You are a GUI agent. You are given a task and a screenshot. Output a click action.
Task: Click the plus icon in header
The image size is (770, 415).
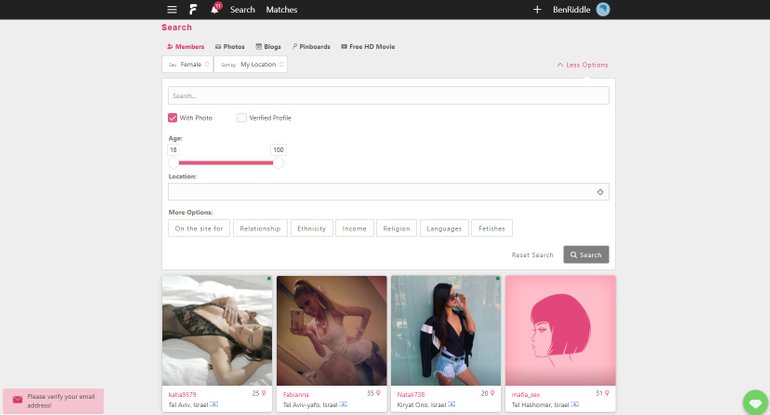(537, 9)
